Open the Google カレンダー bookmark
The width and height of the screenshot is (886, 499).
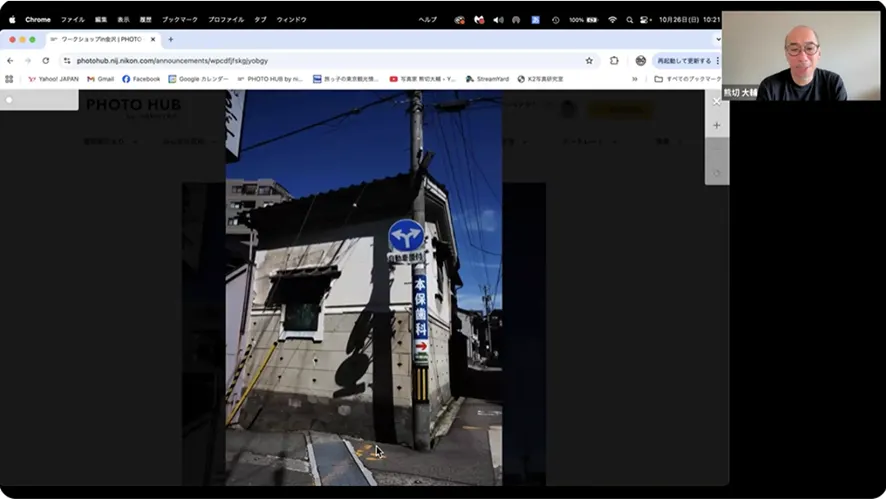coord(198,79)
